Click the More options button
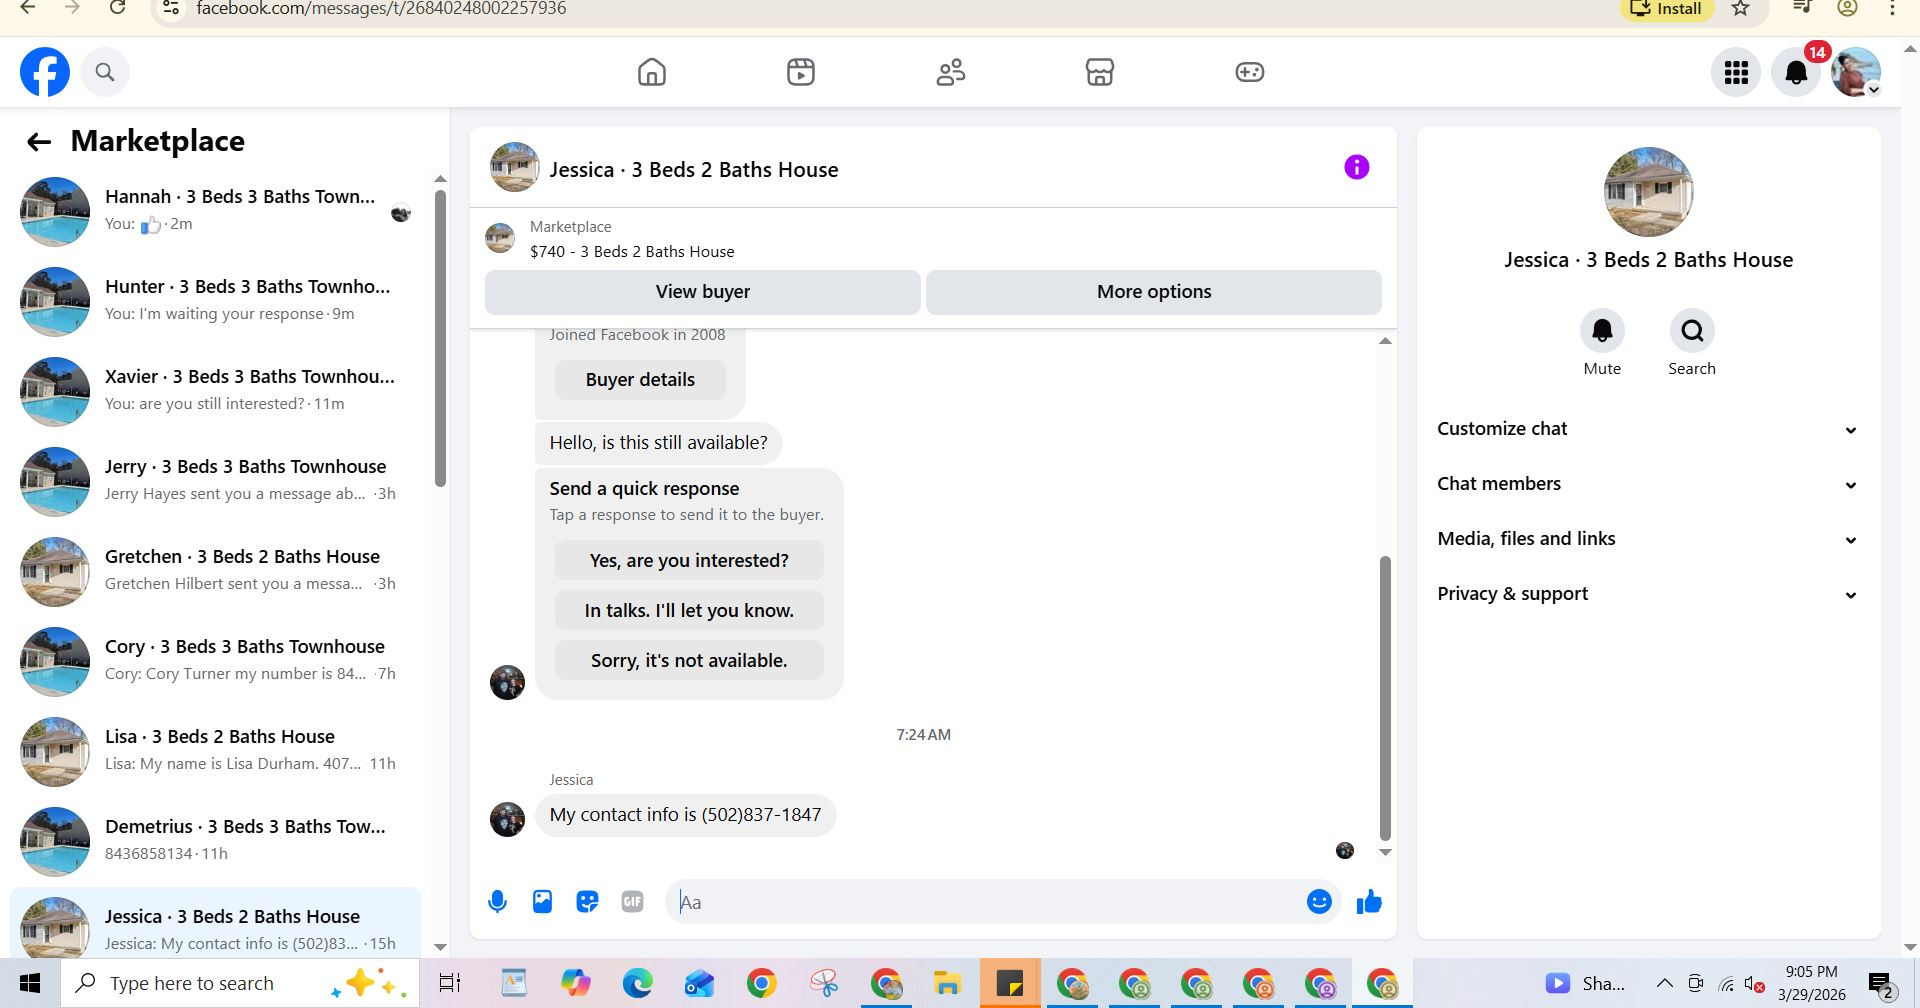The height and width of the screenshot is (1008, 1920). 1154,292
